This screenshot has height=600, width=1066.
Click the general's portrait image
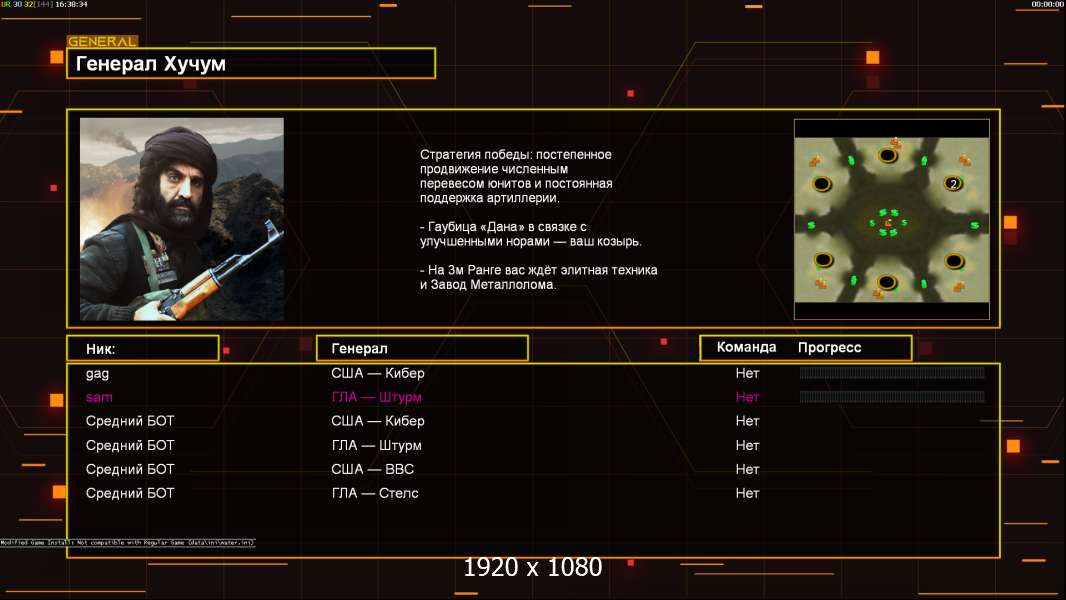[x=182, y=219]
